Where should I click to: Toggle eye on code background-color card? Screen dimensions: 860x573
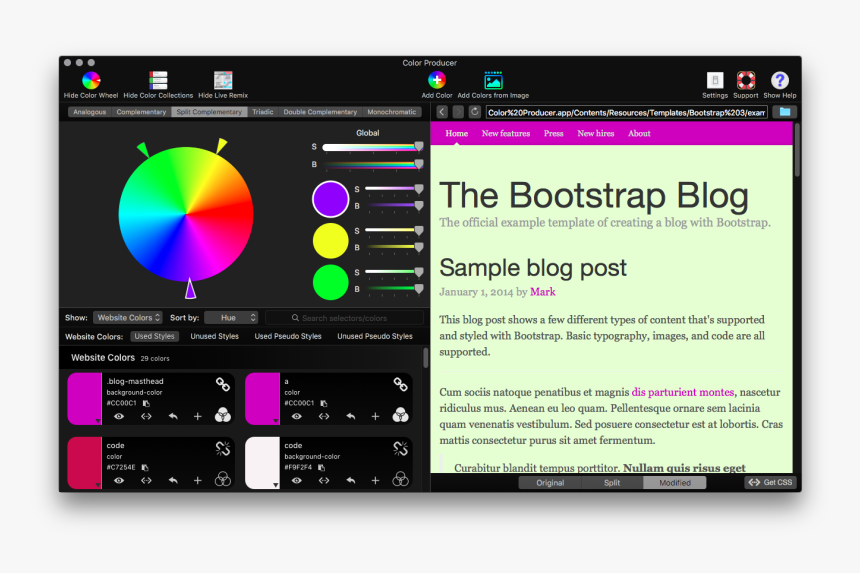point(296,481)
